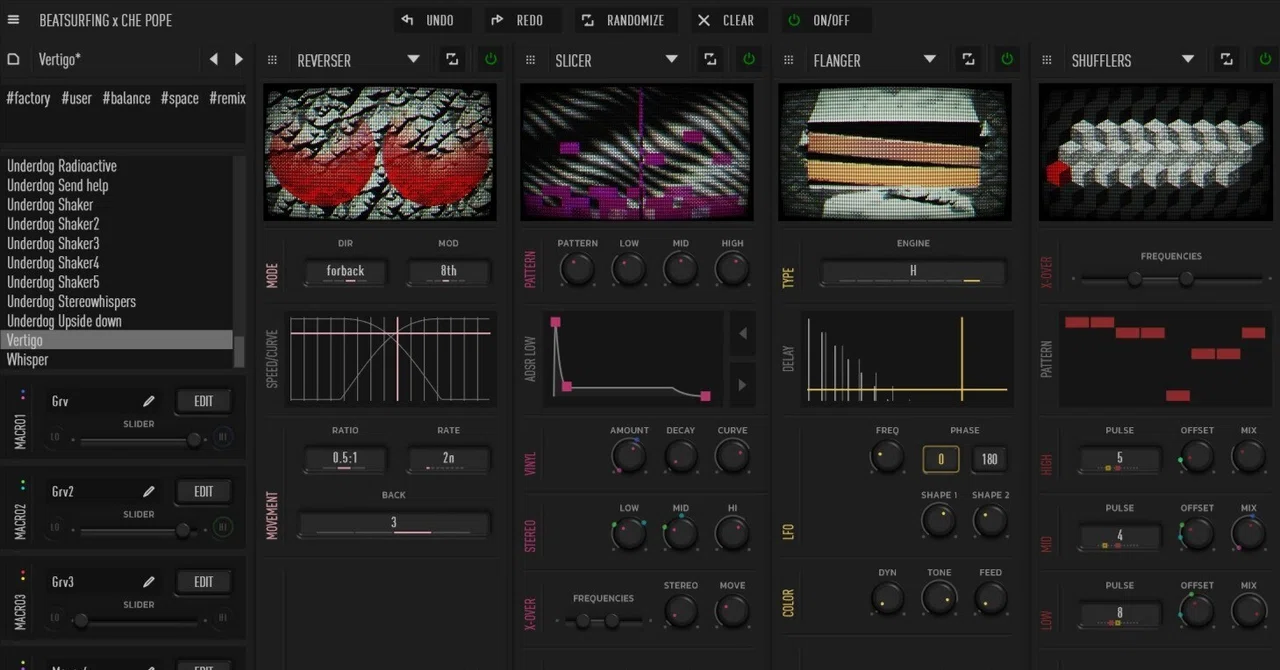
Task: Click the Flanger drag handle icon
Action: [x=789, y=60]
